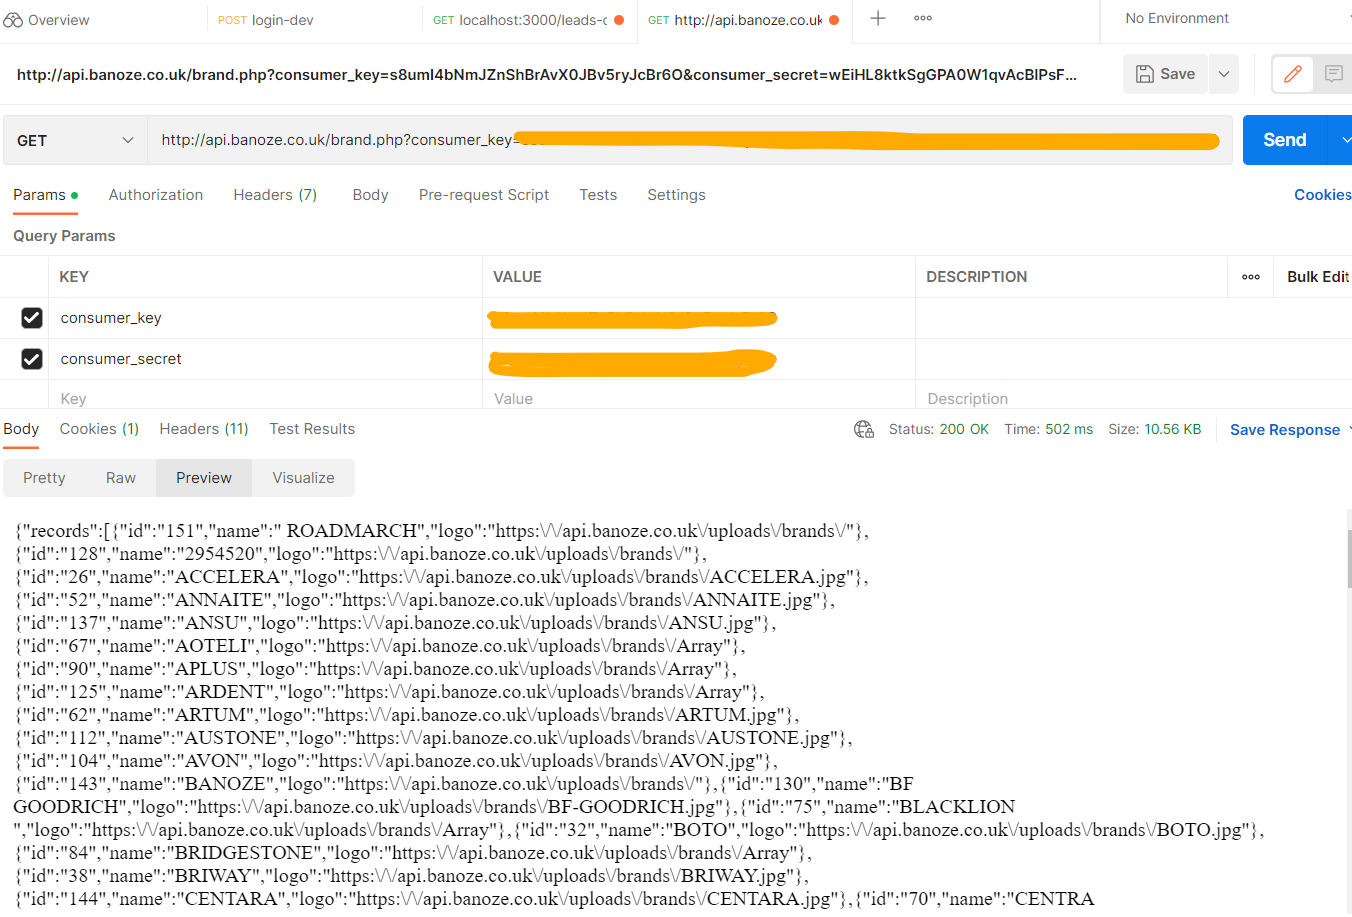Click the response body vertical scrollbar
Viewport: 1352px width, 917px height.
[x=1349, y=560]
